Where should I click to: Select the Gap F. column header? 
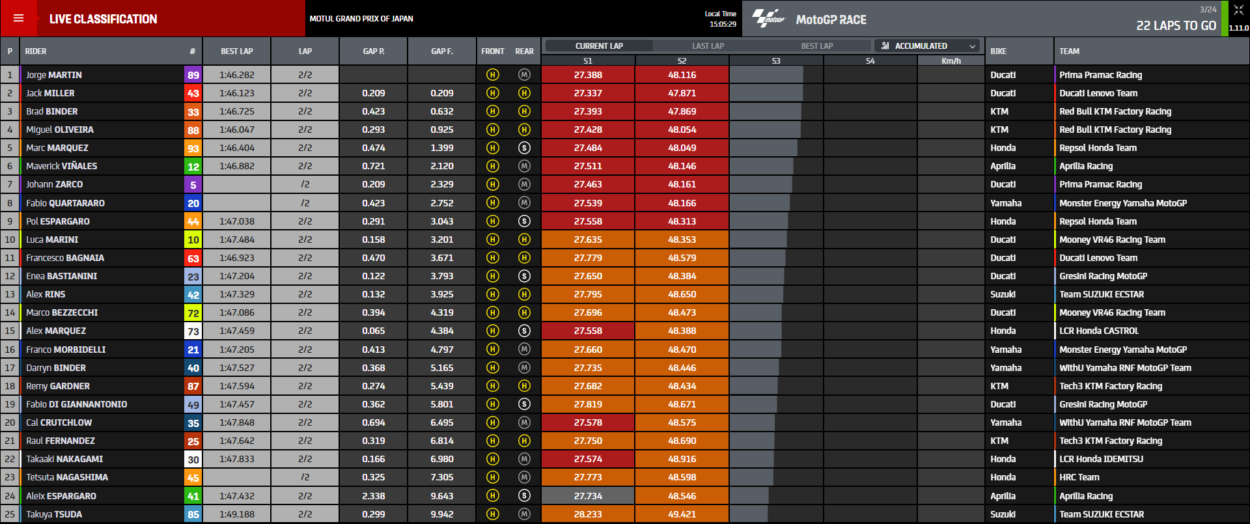[442, 51]
